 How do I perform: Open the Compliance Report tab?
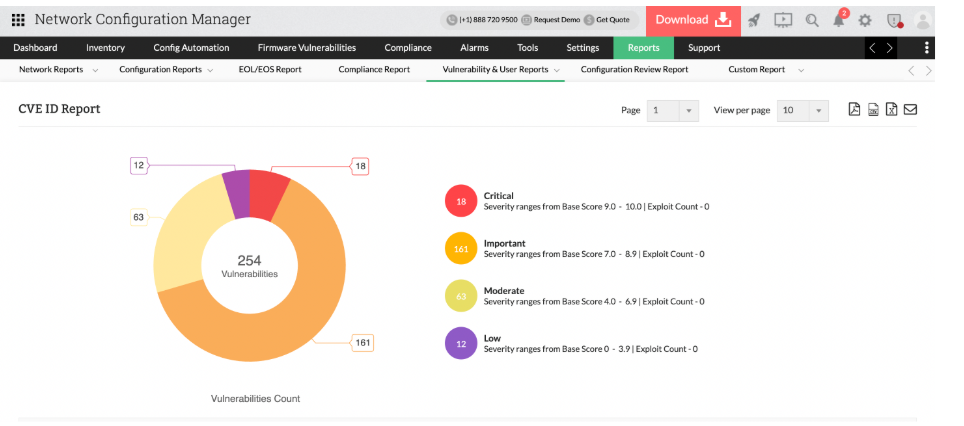point(374,70)
